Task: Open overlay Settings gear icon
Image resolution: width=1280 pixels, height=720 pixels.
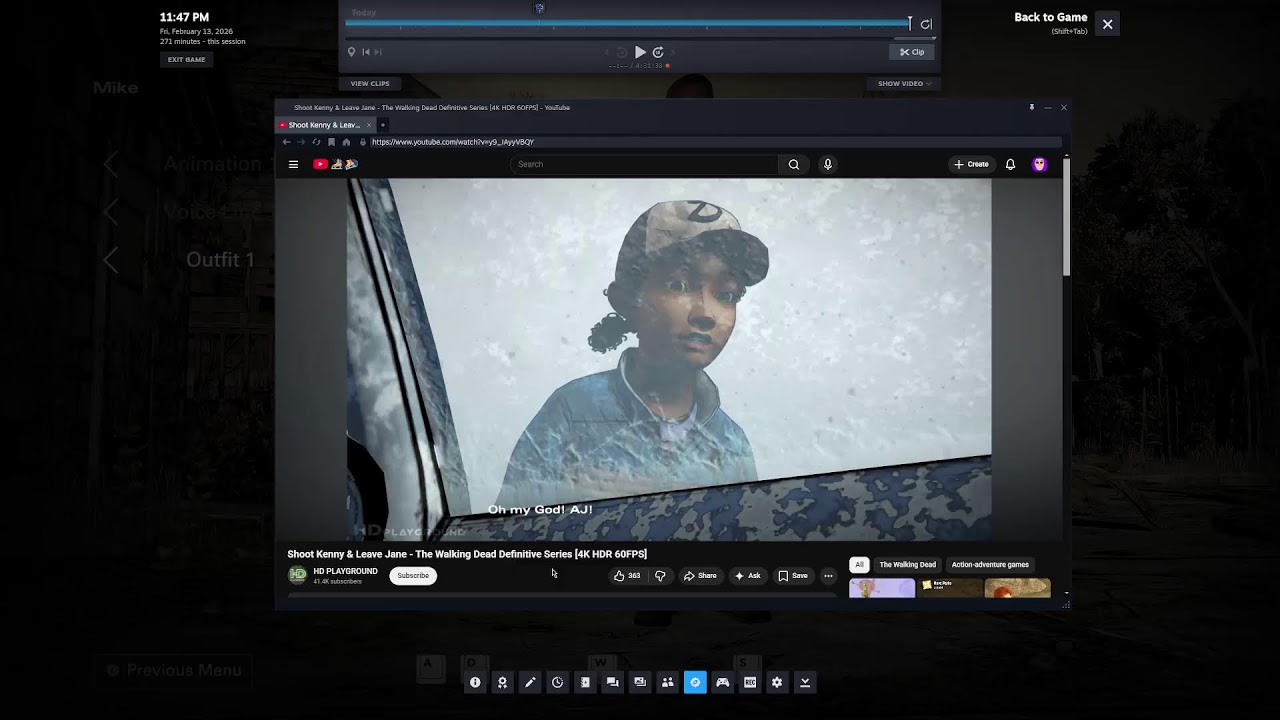Action: coord(777,682)
